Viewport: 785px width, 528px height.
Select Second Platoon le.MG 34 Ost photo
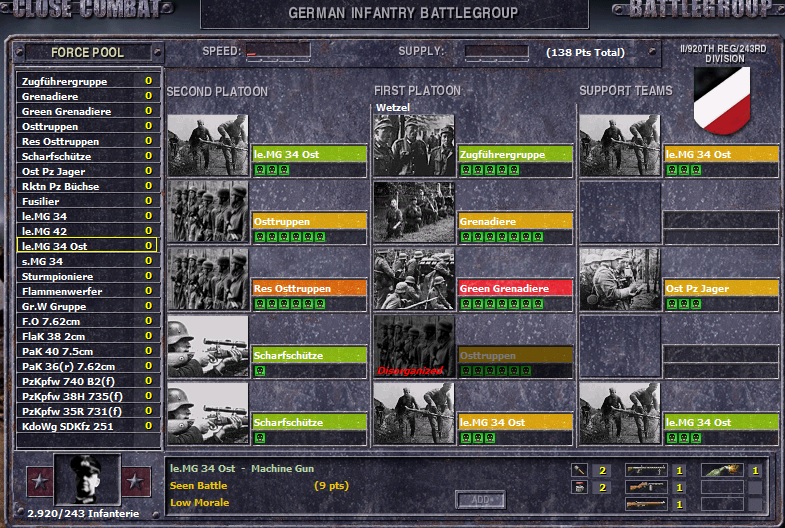(208, 145)
